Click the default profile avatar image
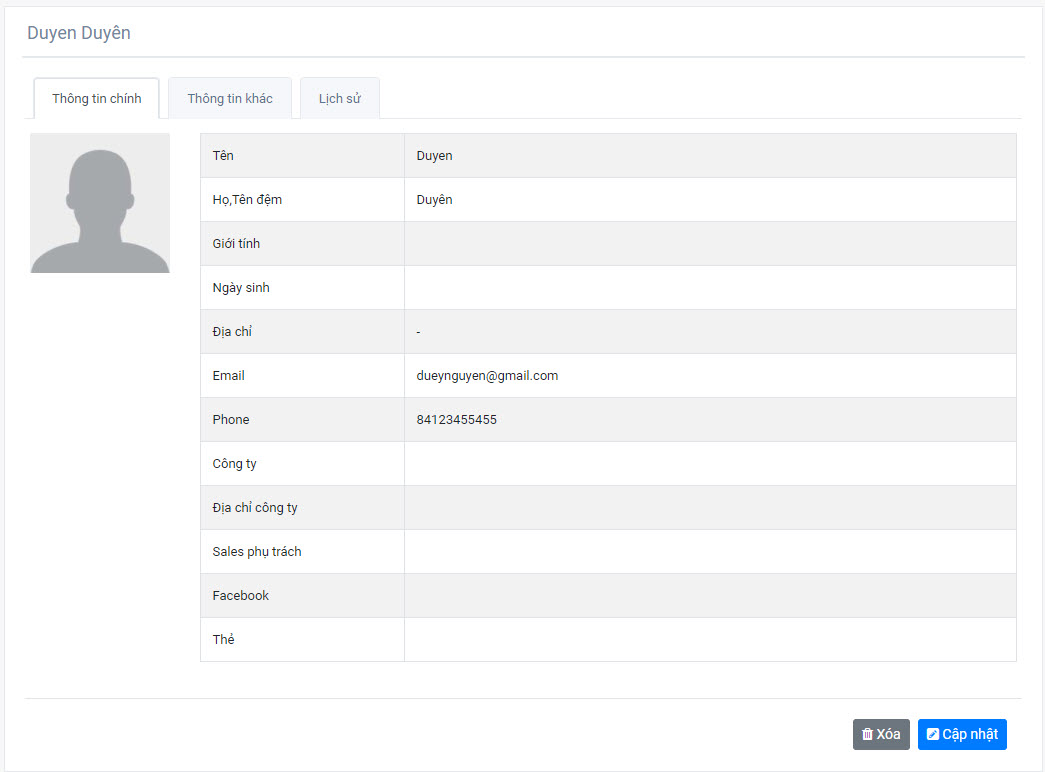The image size is (1045, 772). tap(100, 203)
